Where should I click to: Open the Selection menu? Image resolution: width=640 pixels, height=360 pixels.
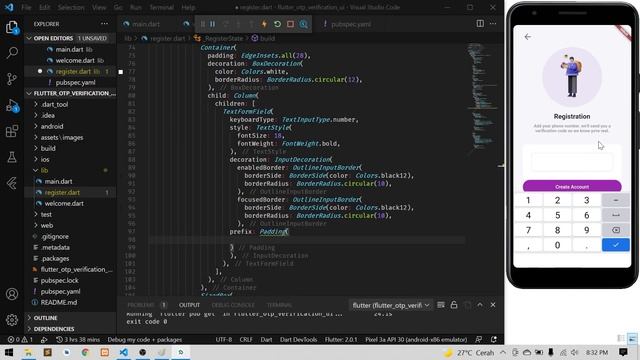[x=71, y=7]
